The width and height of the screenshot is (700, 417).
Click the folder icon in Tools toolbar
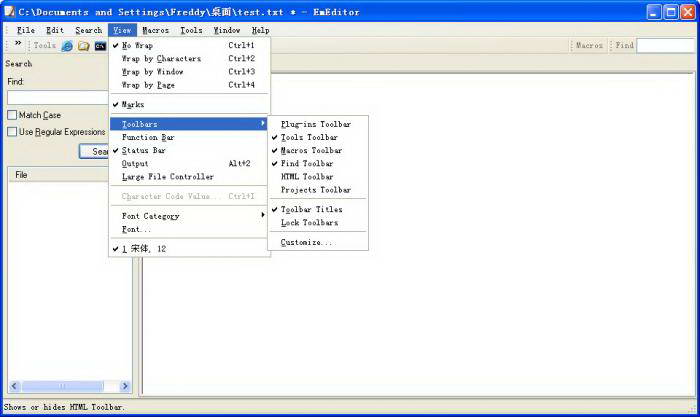click(x=84, y=46)
